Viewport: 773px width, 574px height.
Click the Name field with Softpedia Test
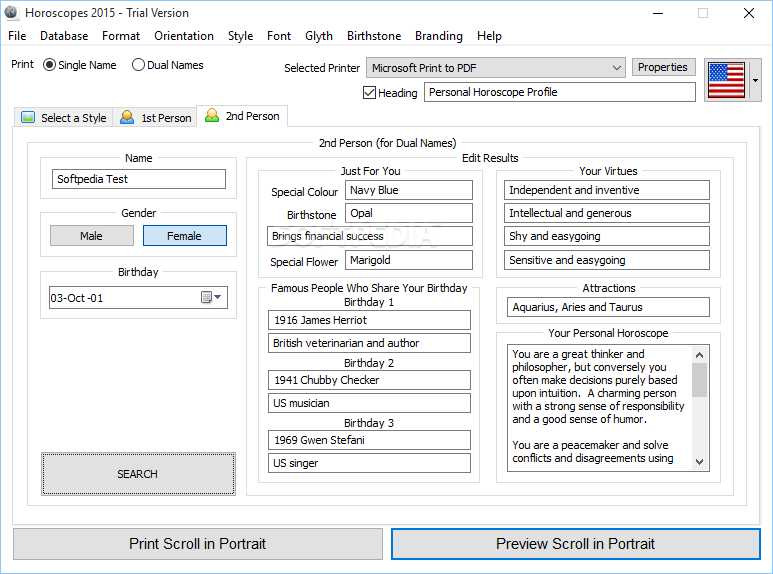point(139,179)
